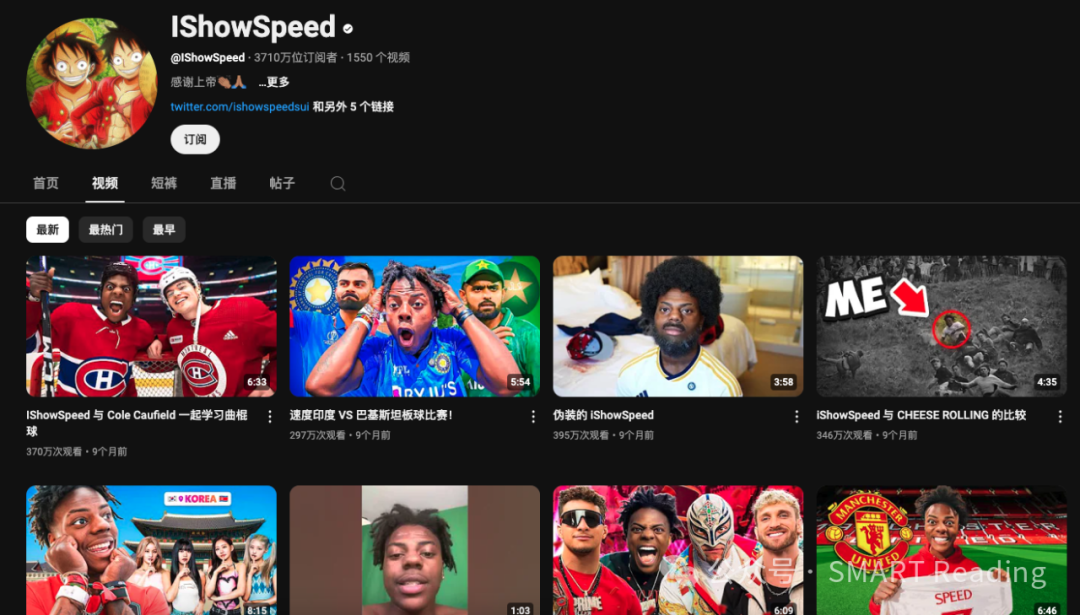This screenshot has height=615, width=1080.
Task: Play the hockey thumbnail with 6:33 duration
Action: click(152, 326)
